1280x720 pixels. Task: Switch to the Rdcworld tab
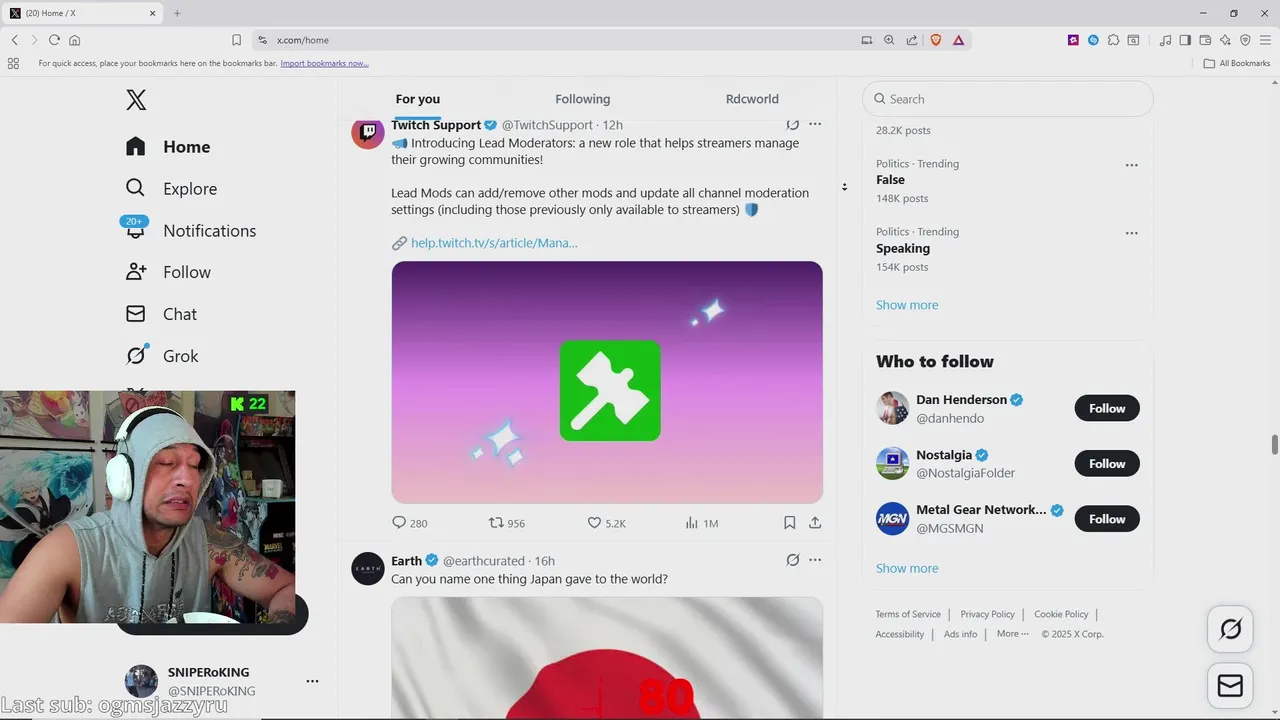752,99
